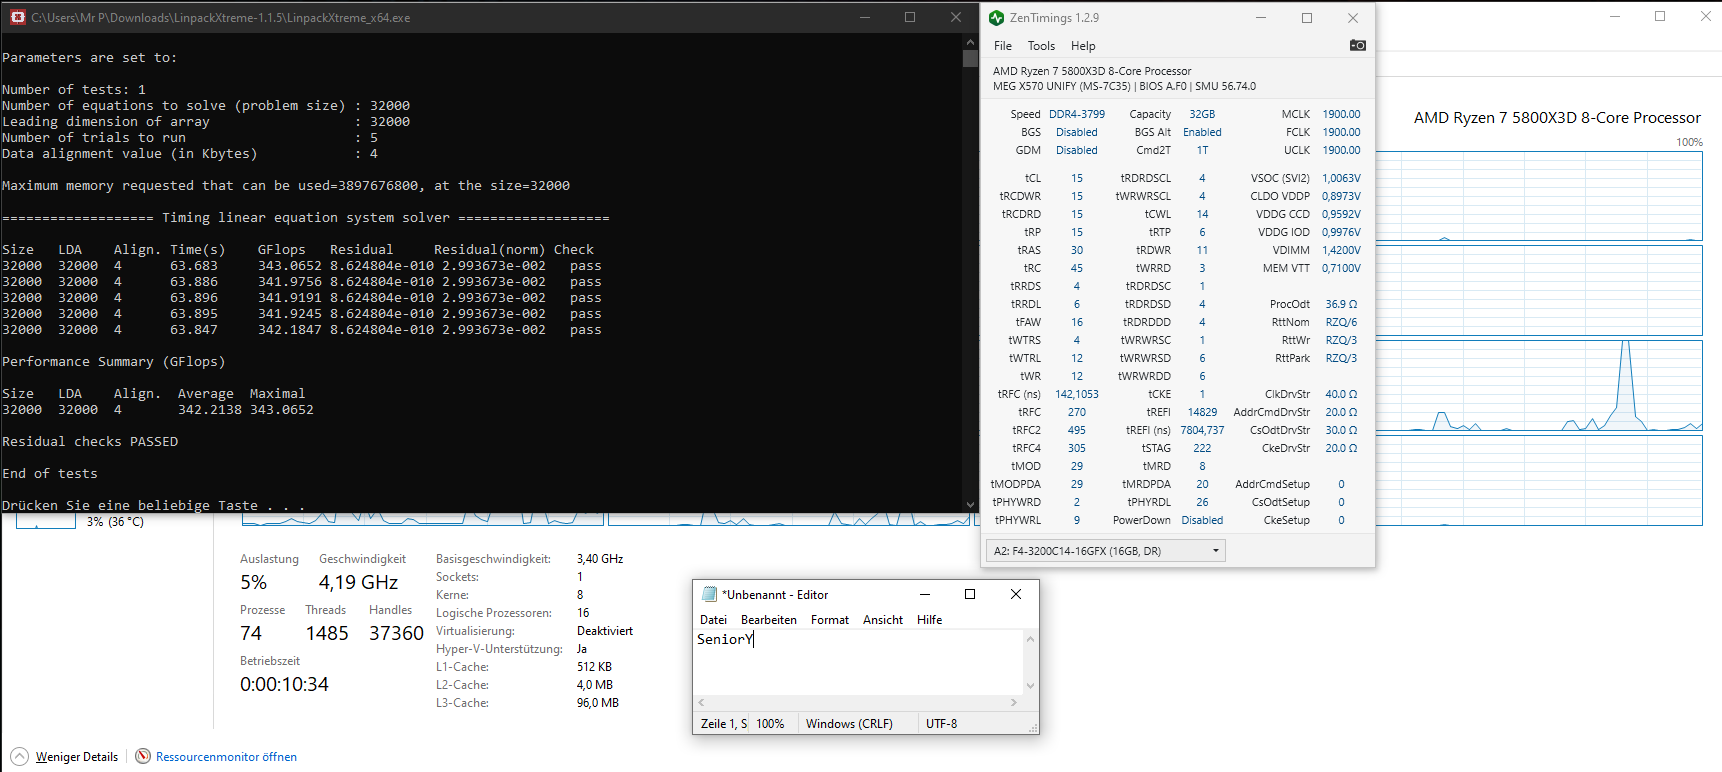Screen dimensions: 1722x772
Task: Click the Virtualisierung Deaktiviert value
Action: tap(604, 631)
